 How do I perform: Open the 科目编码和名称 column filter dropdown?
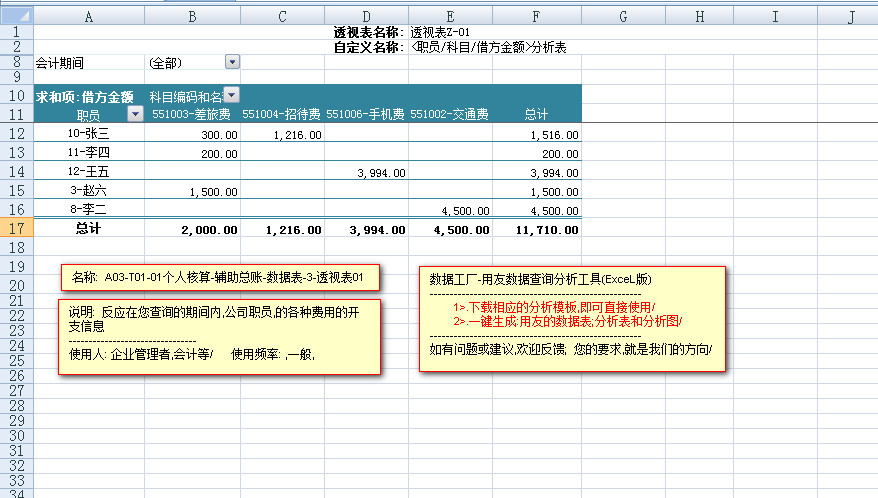[232, 95]
